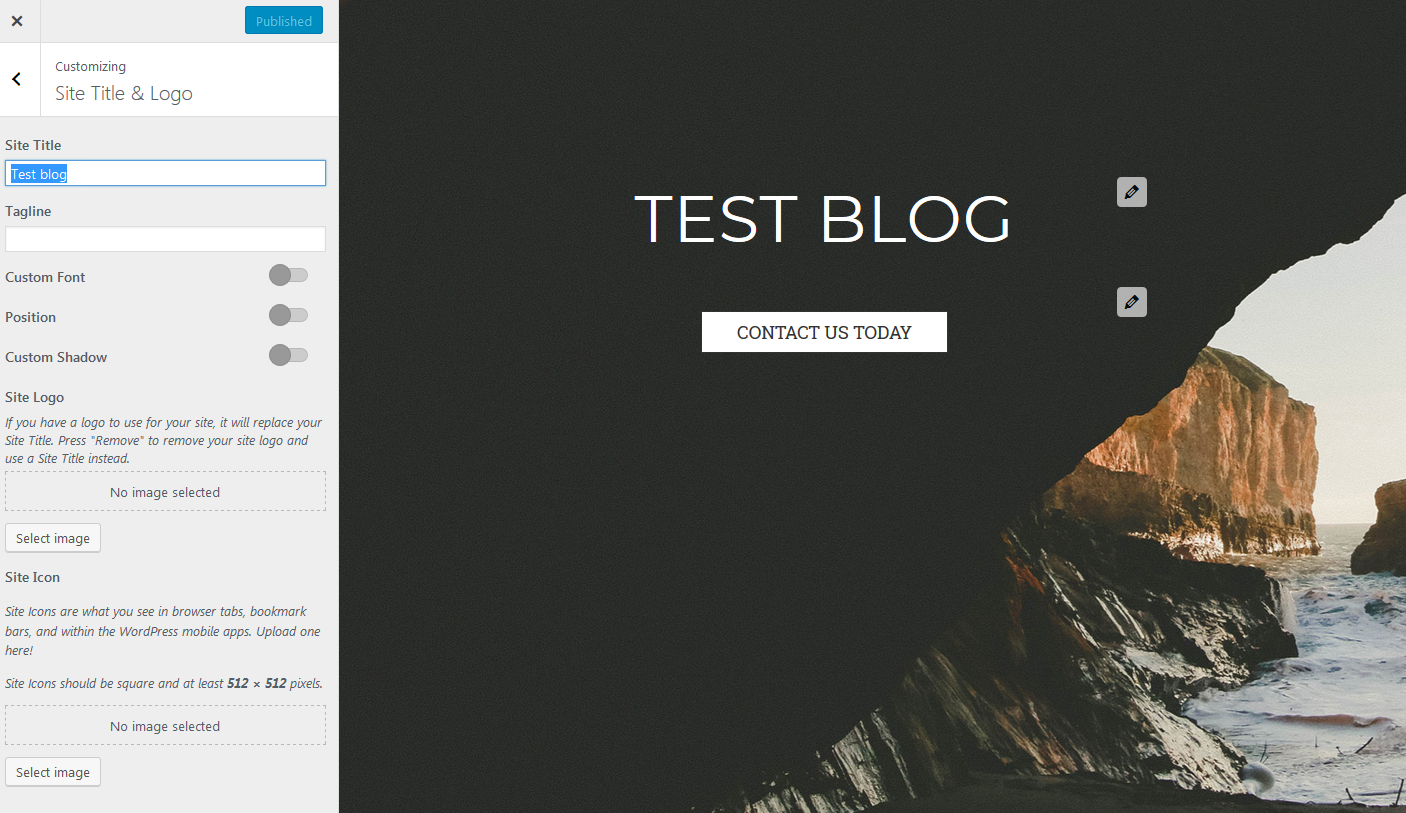
Task: Click the Published button
Action: click(x=284, y=21)
